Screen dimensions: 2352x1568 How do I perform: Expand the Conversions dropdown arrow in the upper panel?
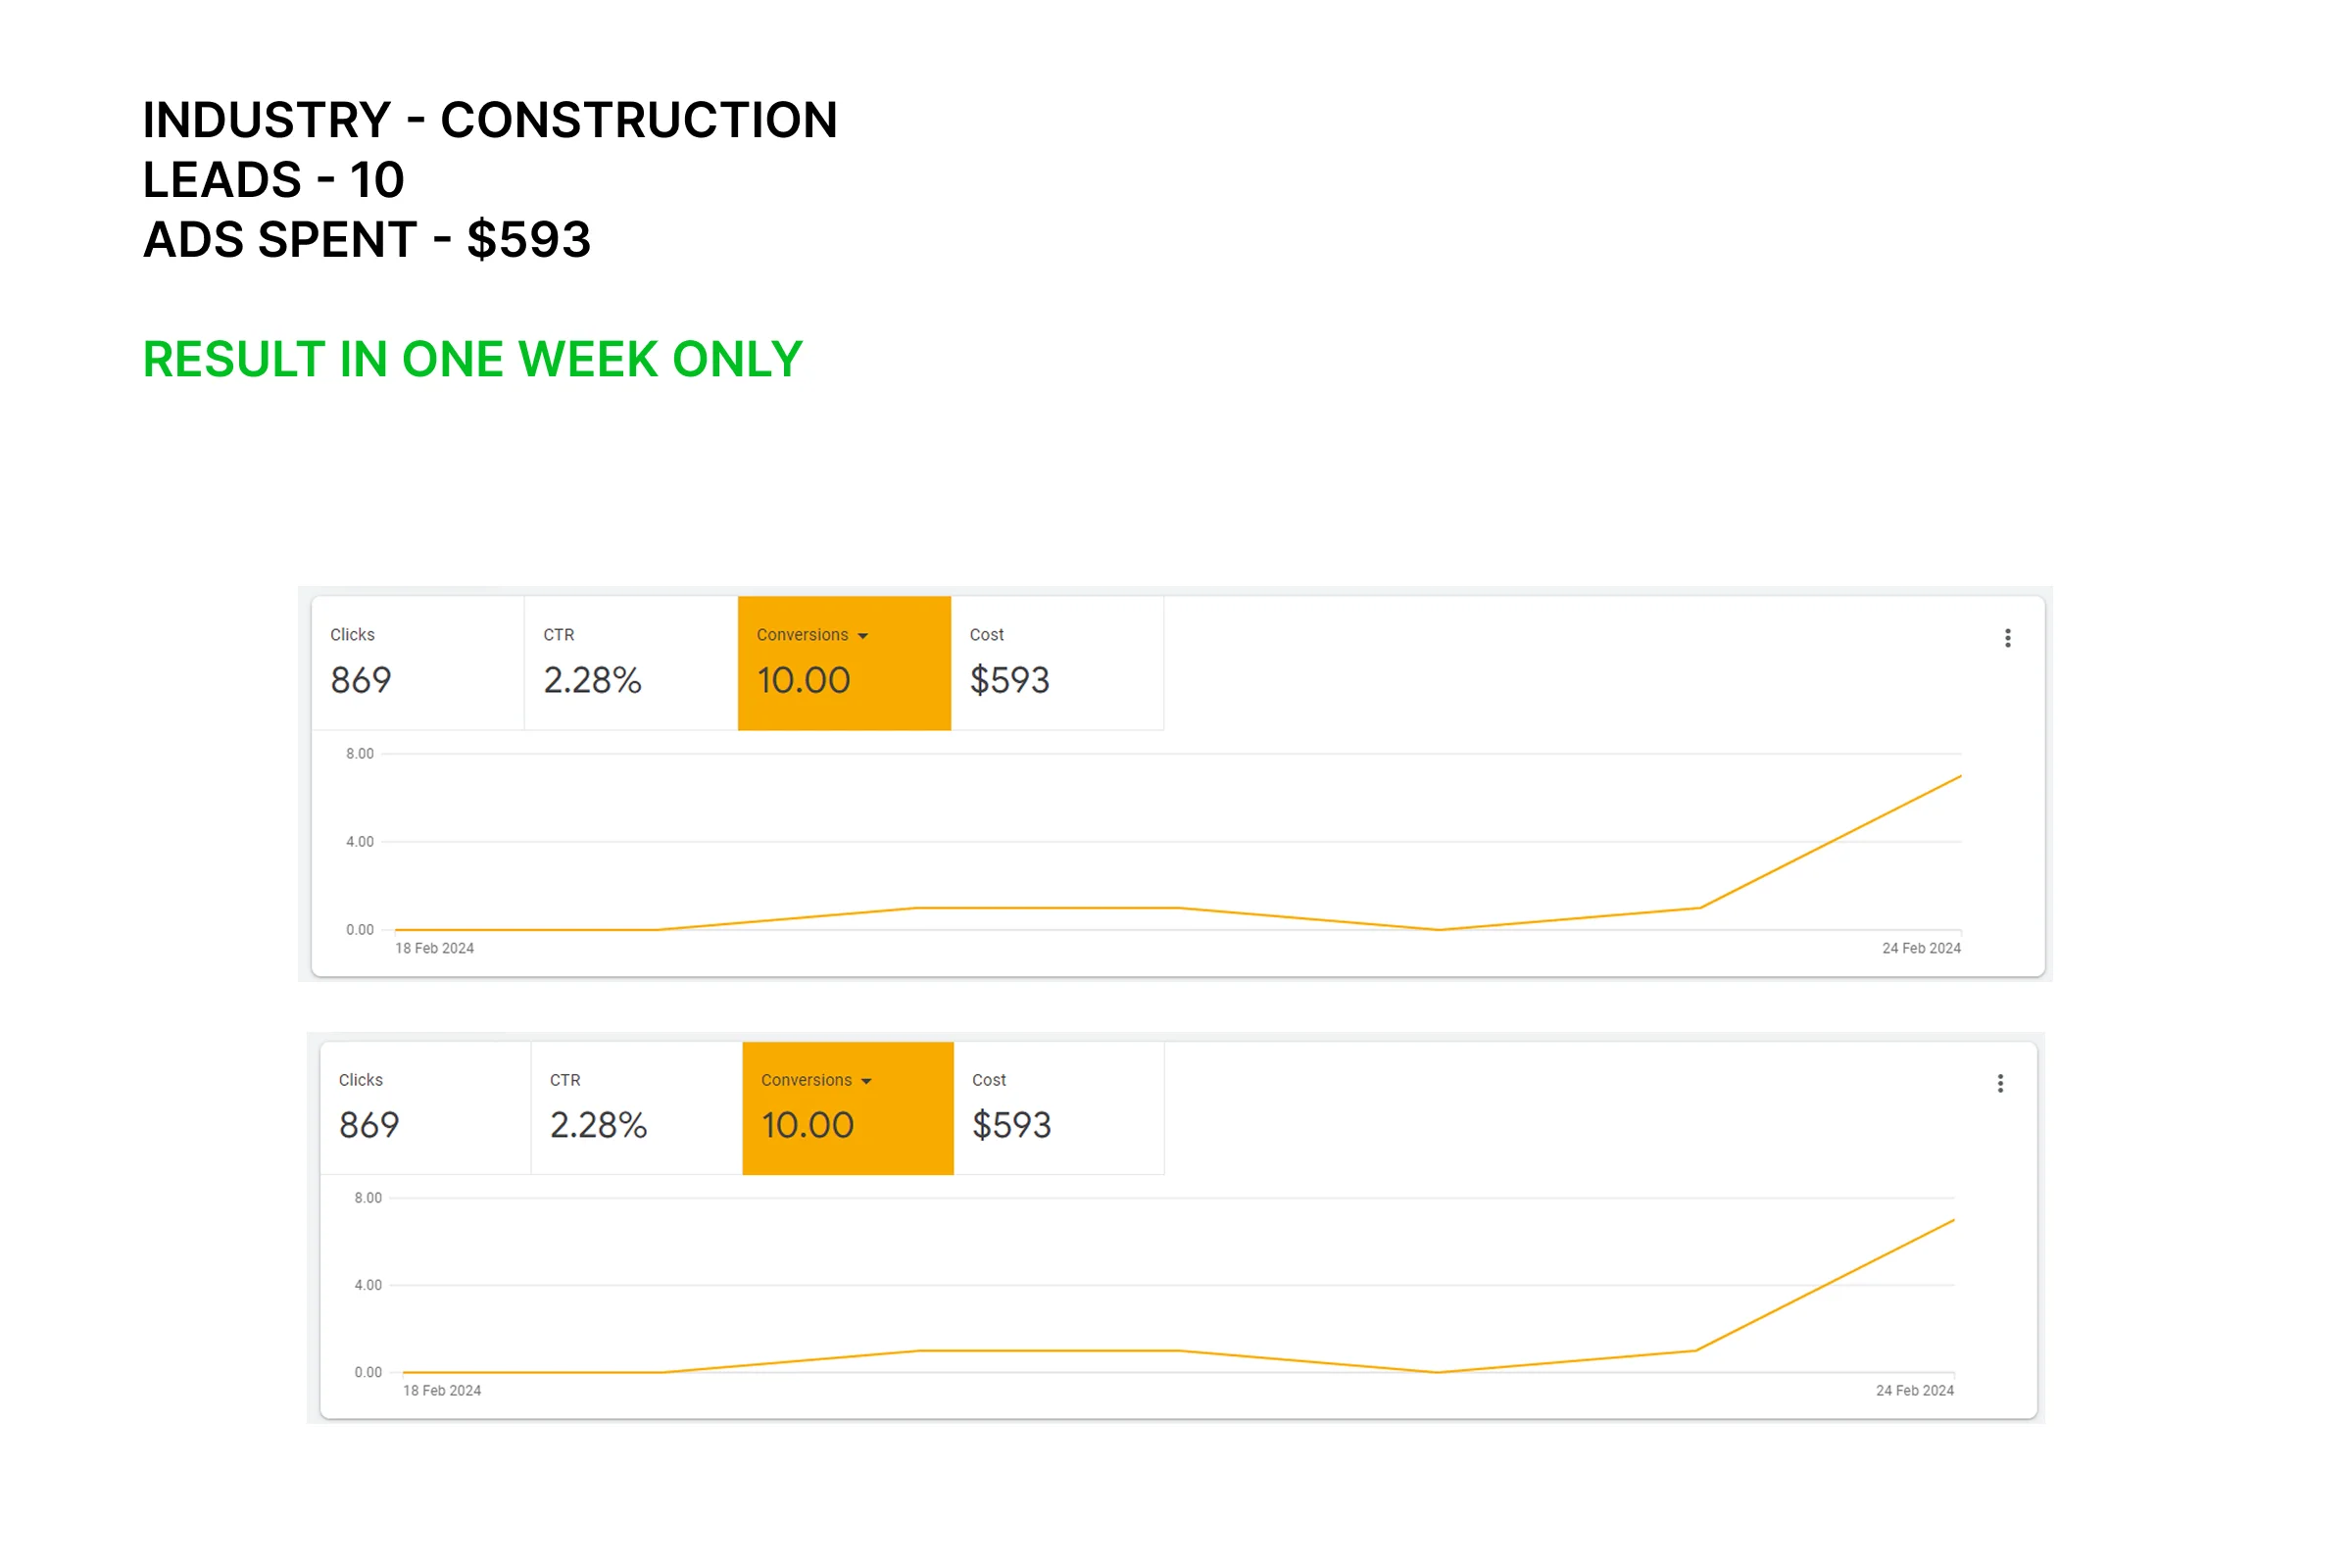[863, 636]
